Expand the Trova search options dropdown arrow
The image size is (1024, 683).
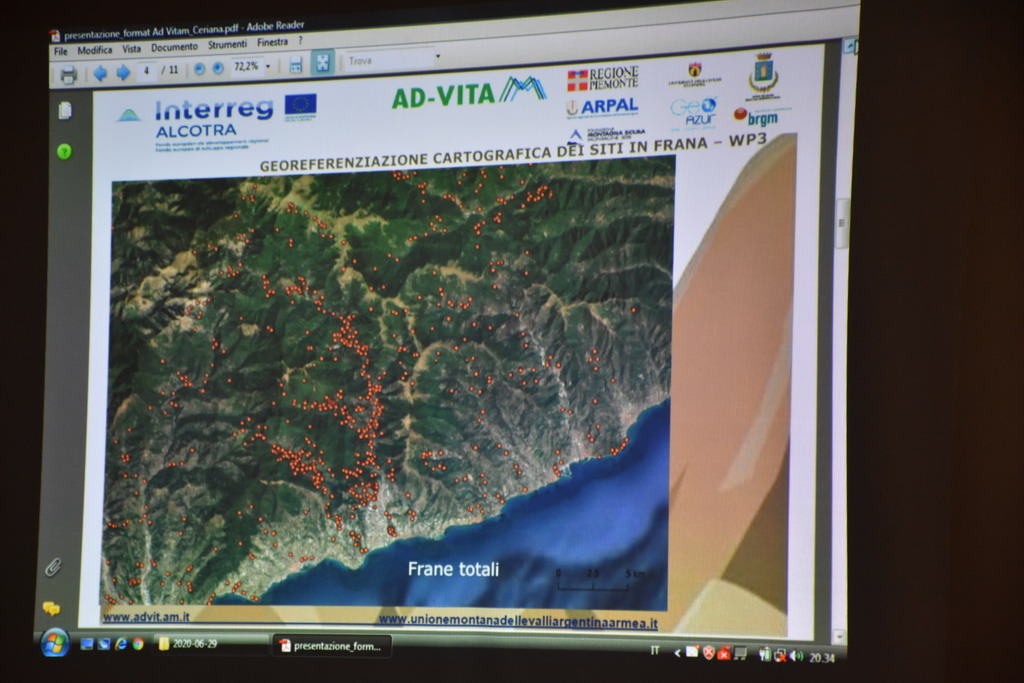coord(437,56)
